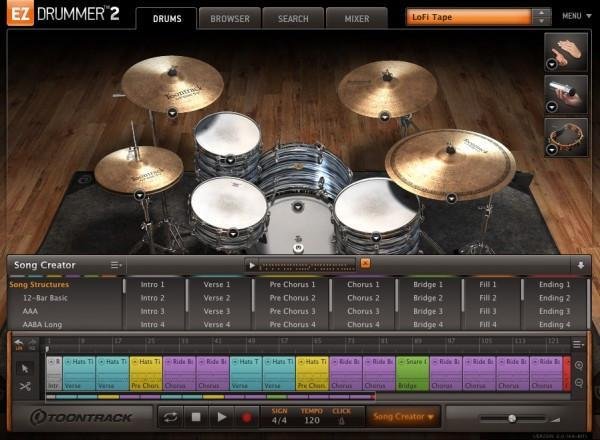
Task: Select the AABA Long song structure
Action: pyautogui.click(x=36, y=324)
